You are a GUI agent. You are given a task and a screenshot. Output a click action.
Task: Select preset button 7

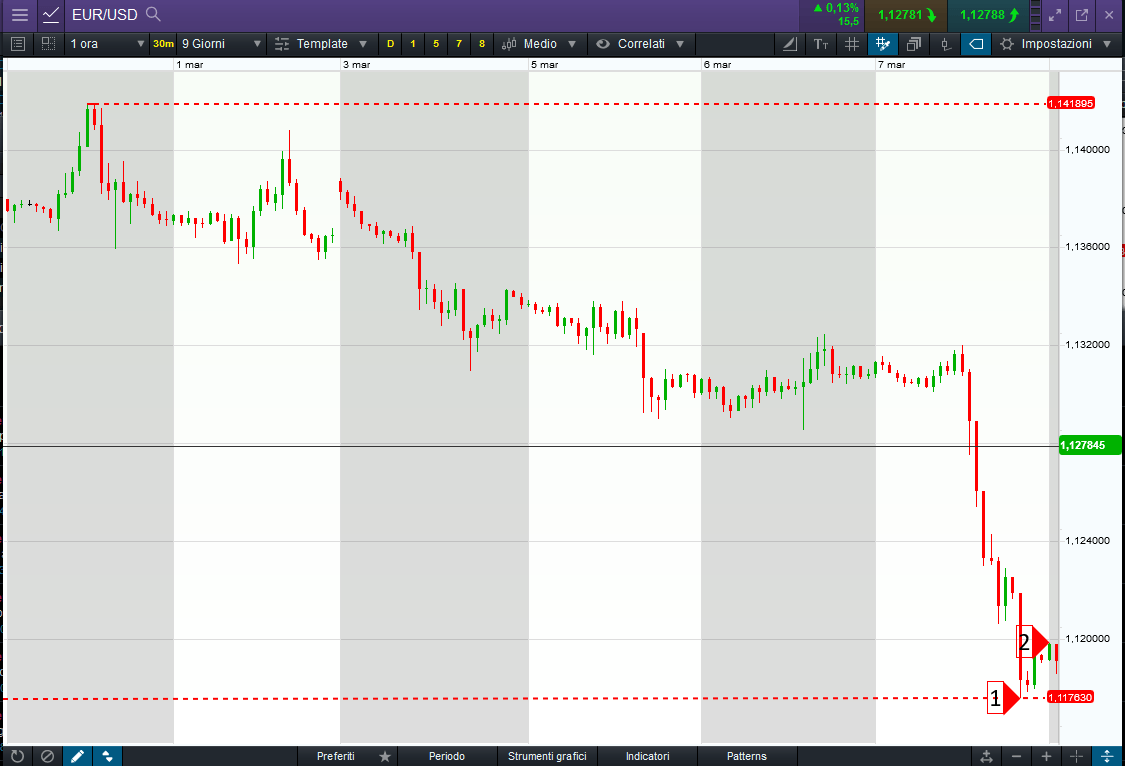coord(458,44)
